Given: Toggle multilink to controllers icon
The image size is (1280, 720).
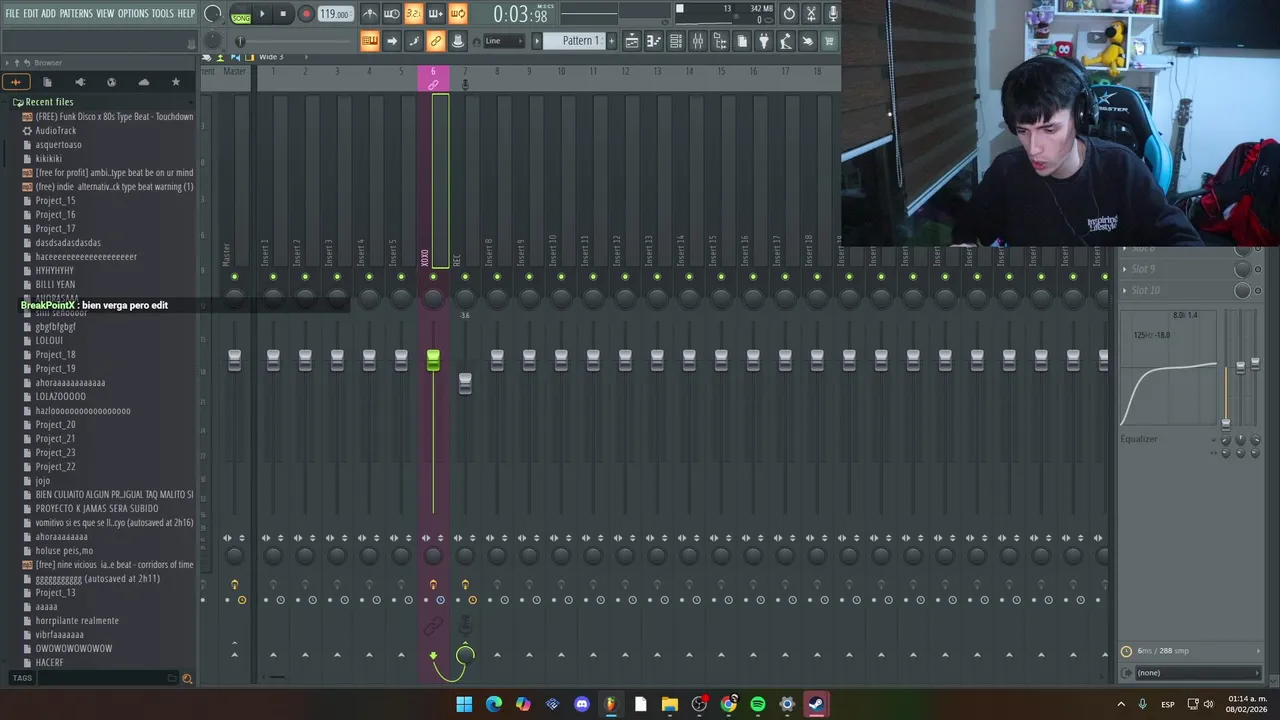Looking at the screenshot, I should point(435,41).
